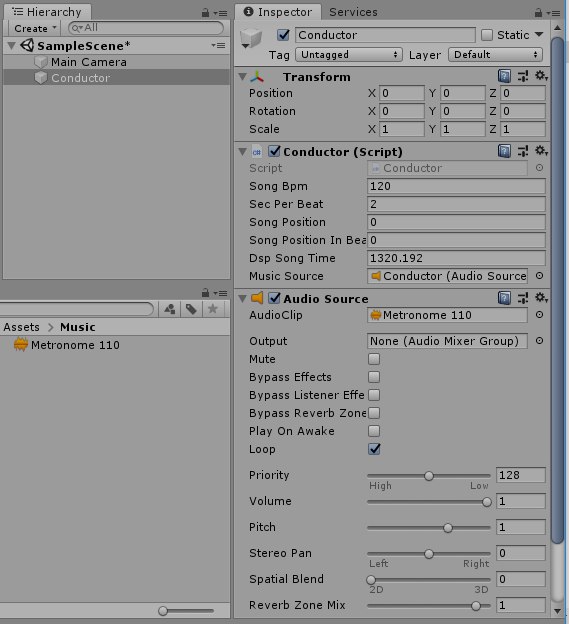Click the Song Bpm field showing 120
The image size is (569, 624).
pos(456,186)
